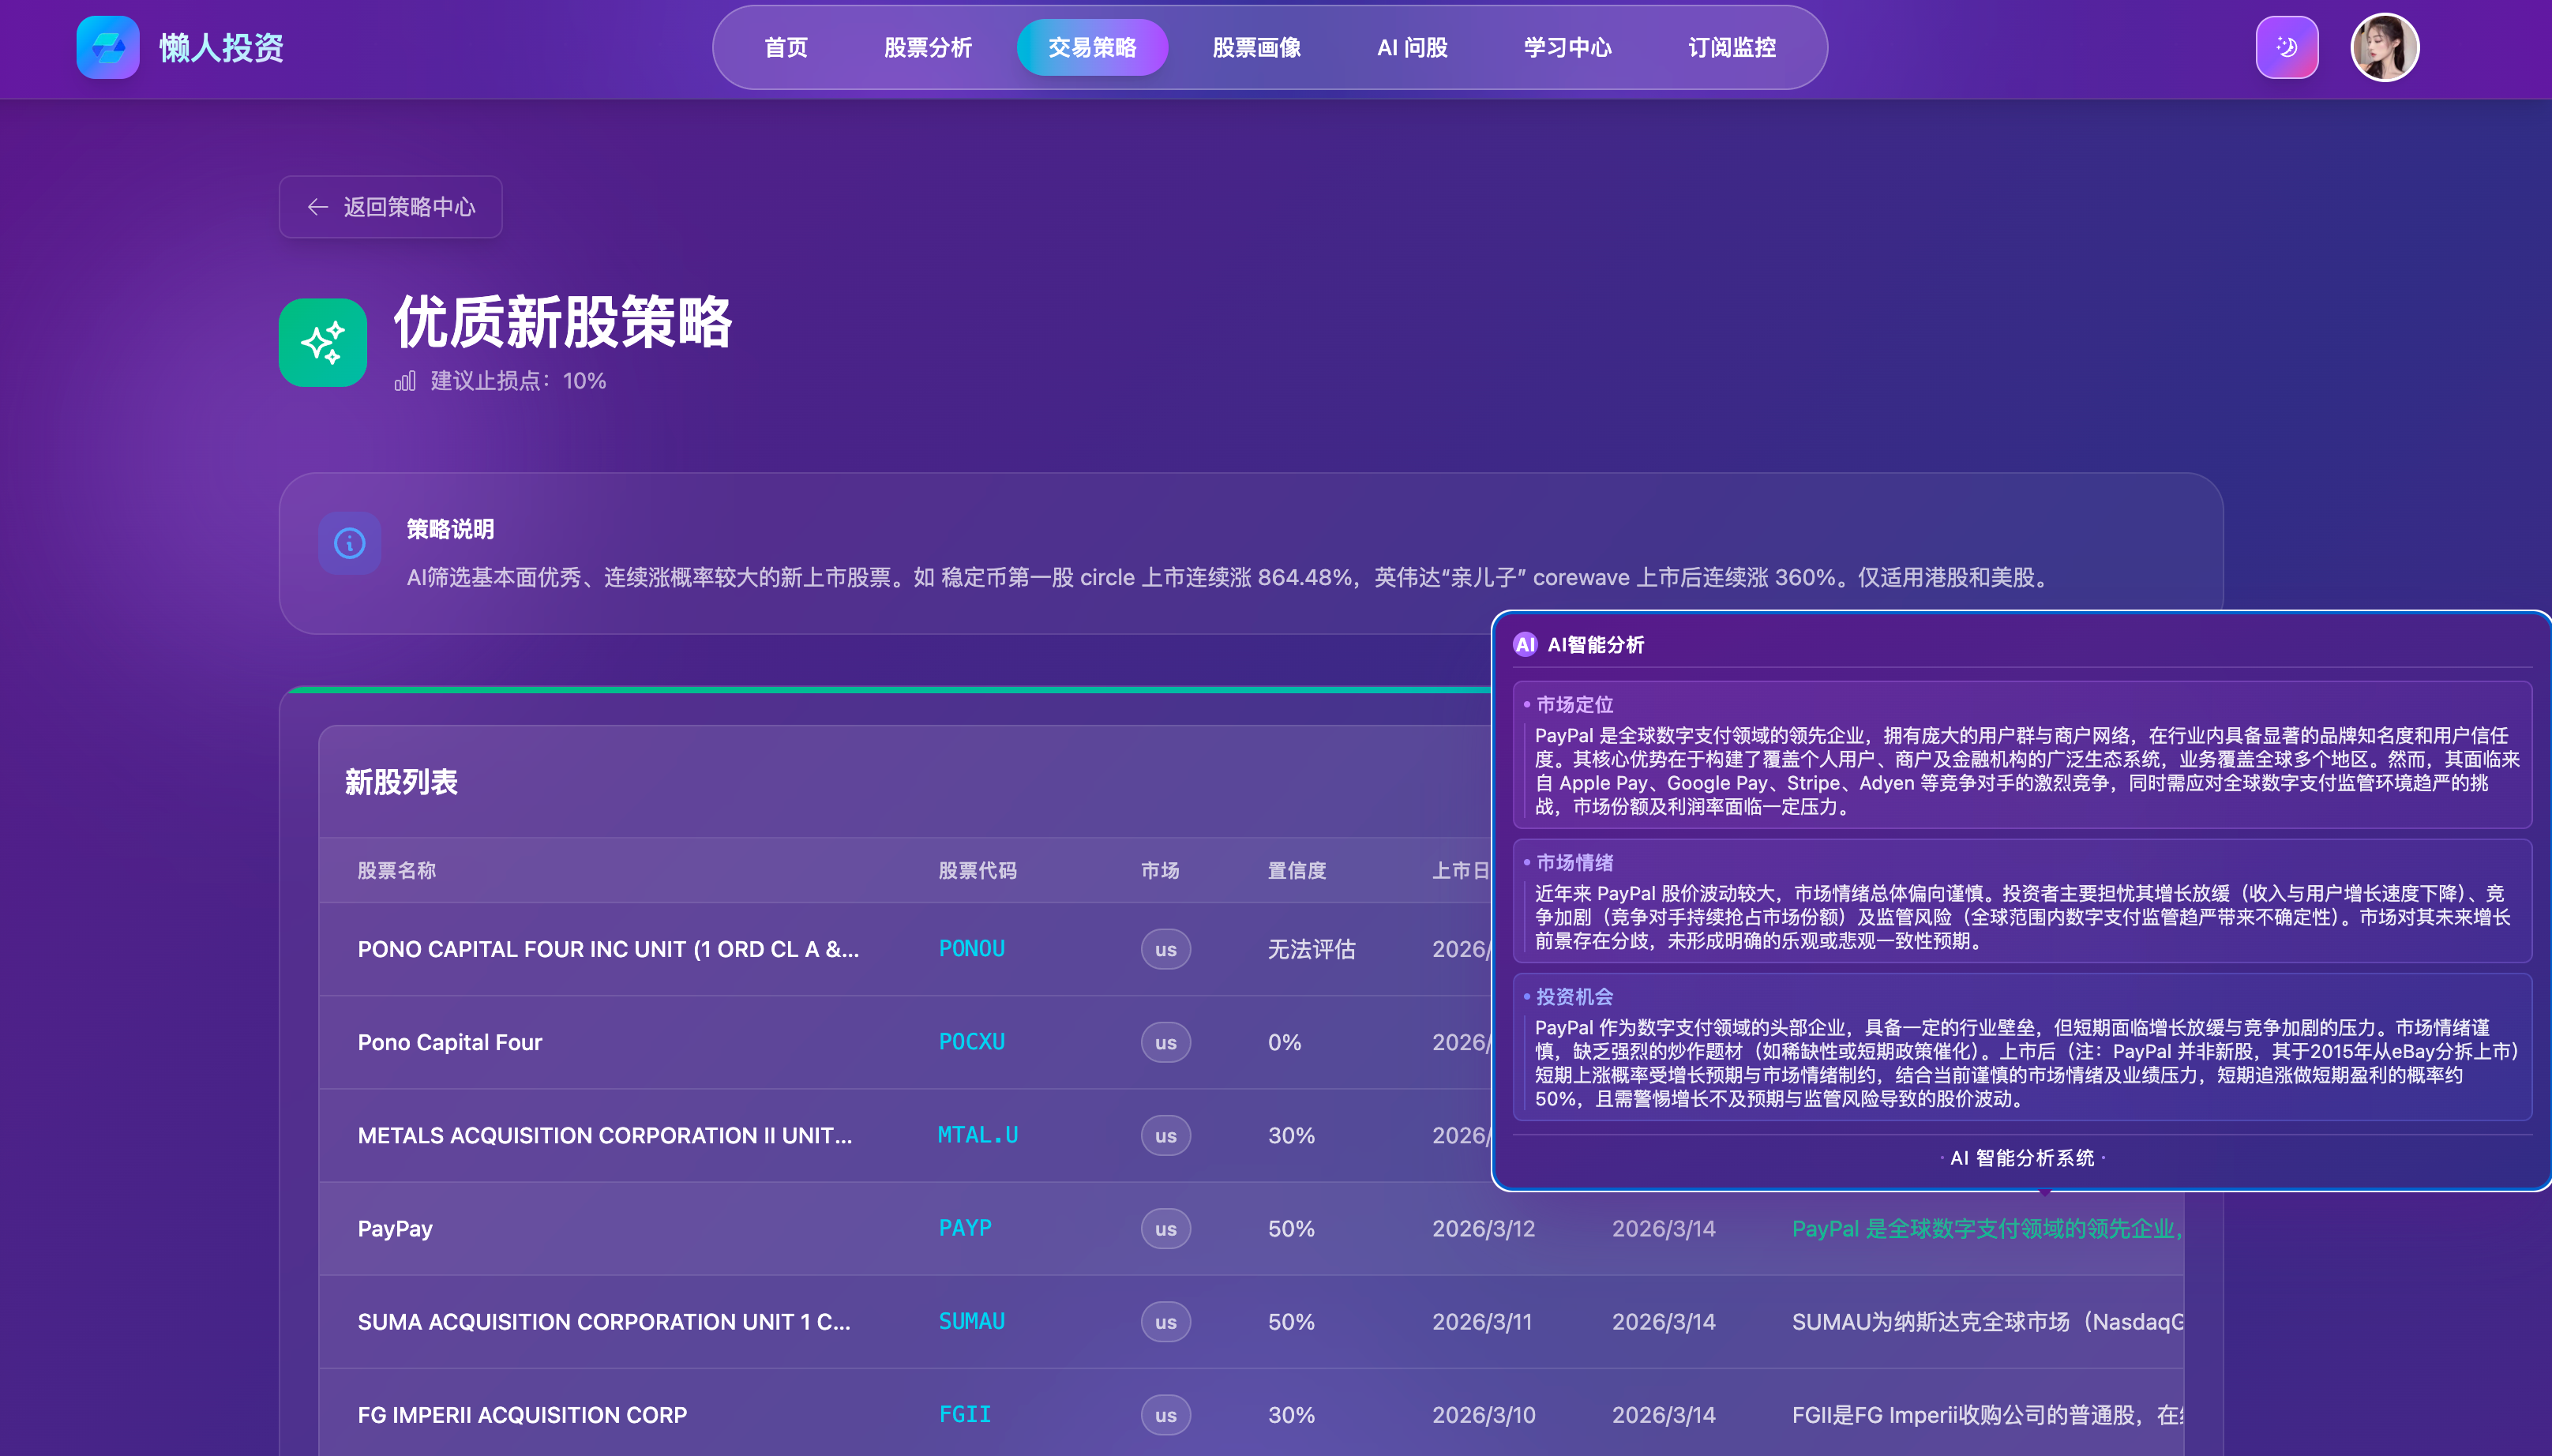Click the 懒人投资 app logo icon

(x=109, y=47)
